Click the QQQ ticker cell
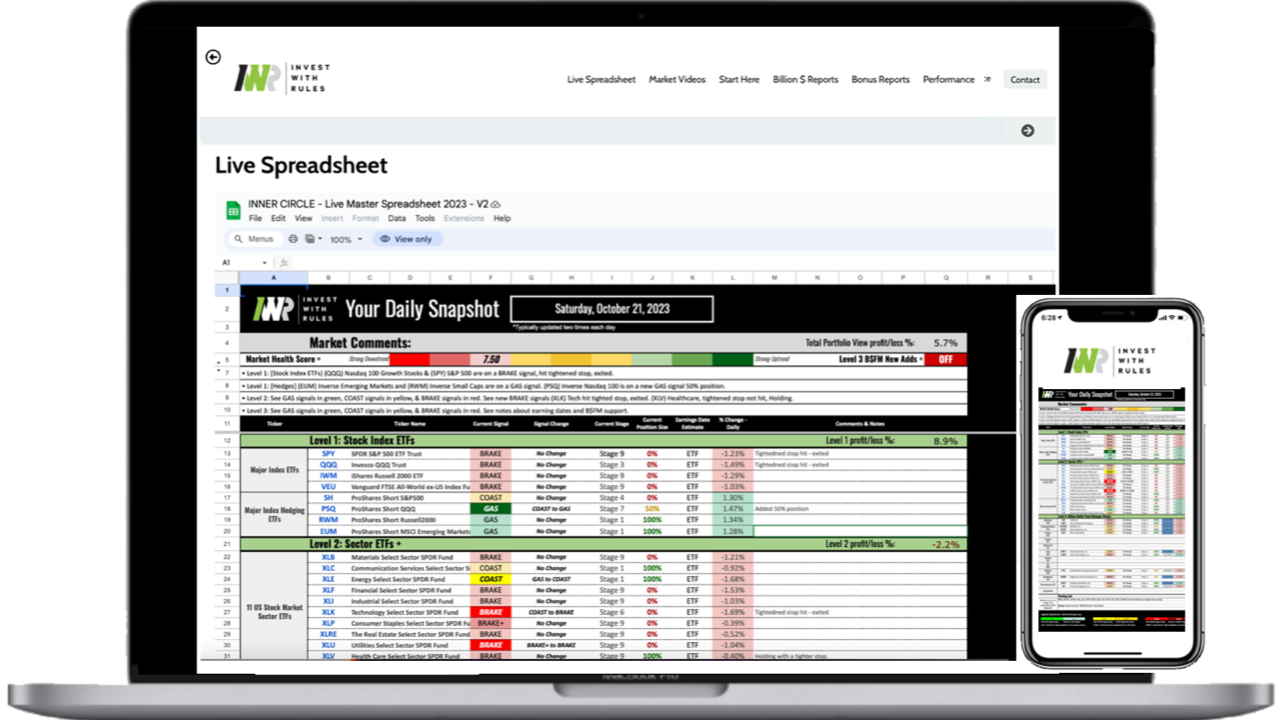1280x720 pixels. pos(328,465)
